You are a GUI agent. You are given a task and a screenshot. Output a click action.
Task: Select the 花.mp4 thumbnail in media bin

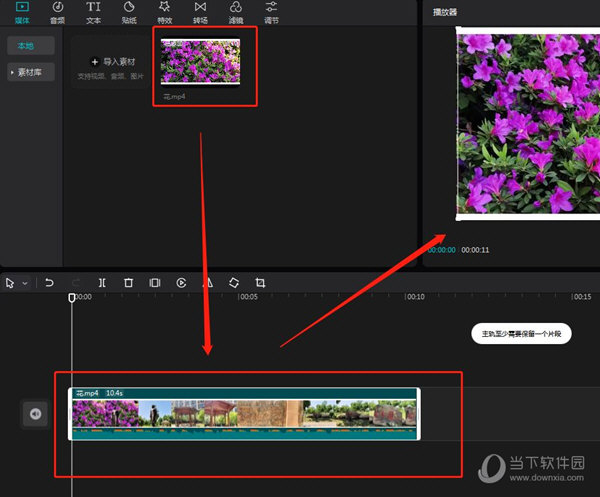(200, 62)
